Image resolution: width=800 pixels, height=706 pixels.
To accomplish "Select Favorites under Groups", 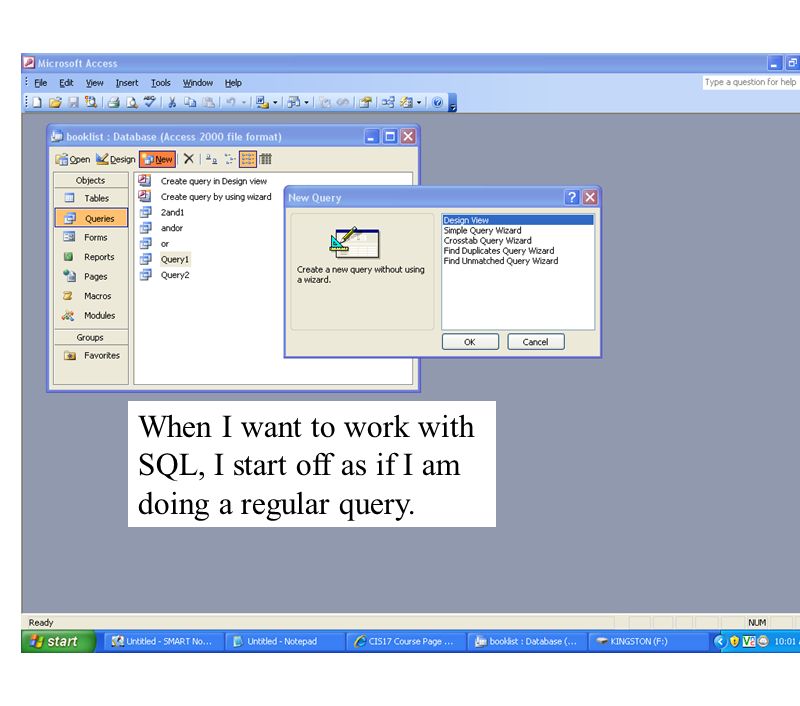I will pyautogui.click(x=90, y=355).
